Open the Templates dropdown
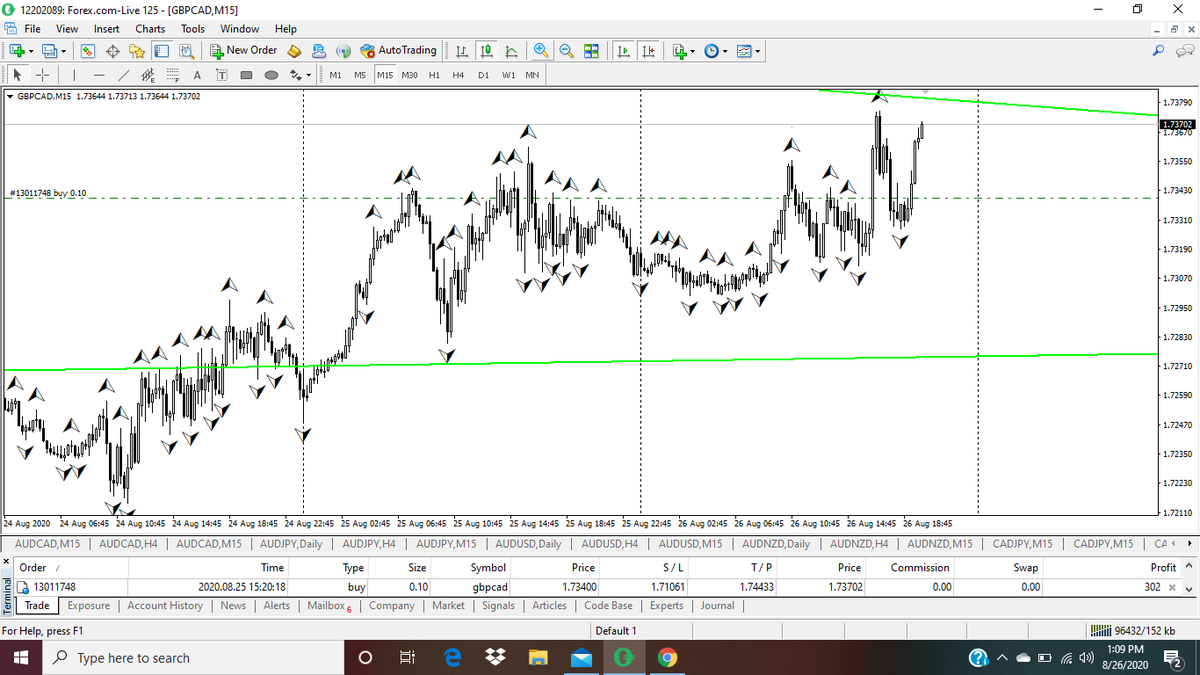 tap(748, 50)
